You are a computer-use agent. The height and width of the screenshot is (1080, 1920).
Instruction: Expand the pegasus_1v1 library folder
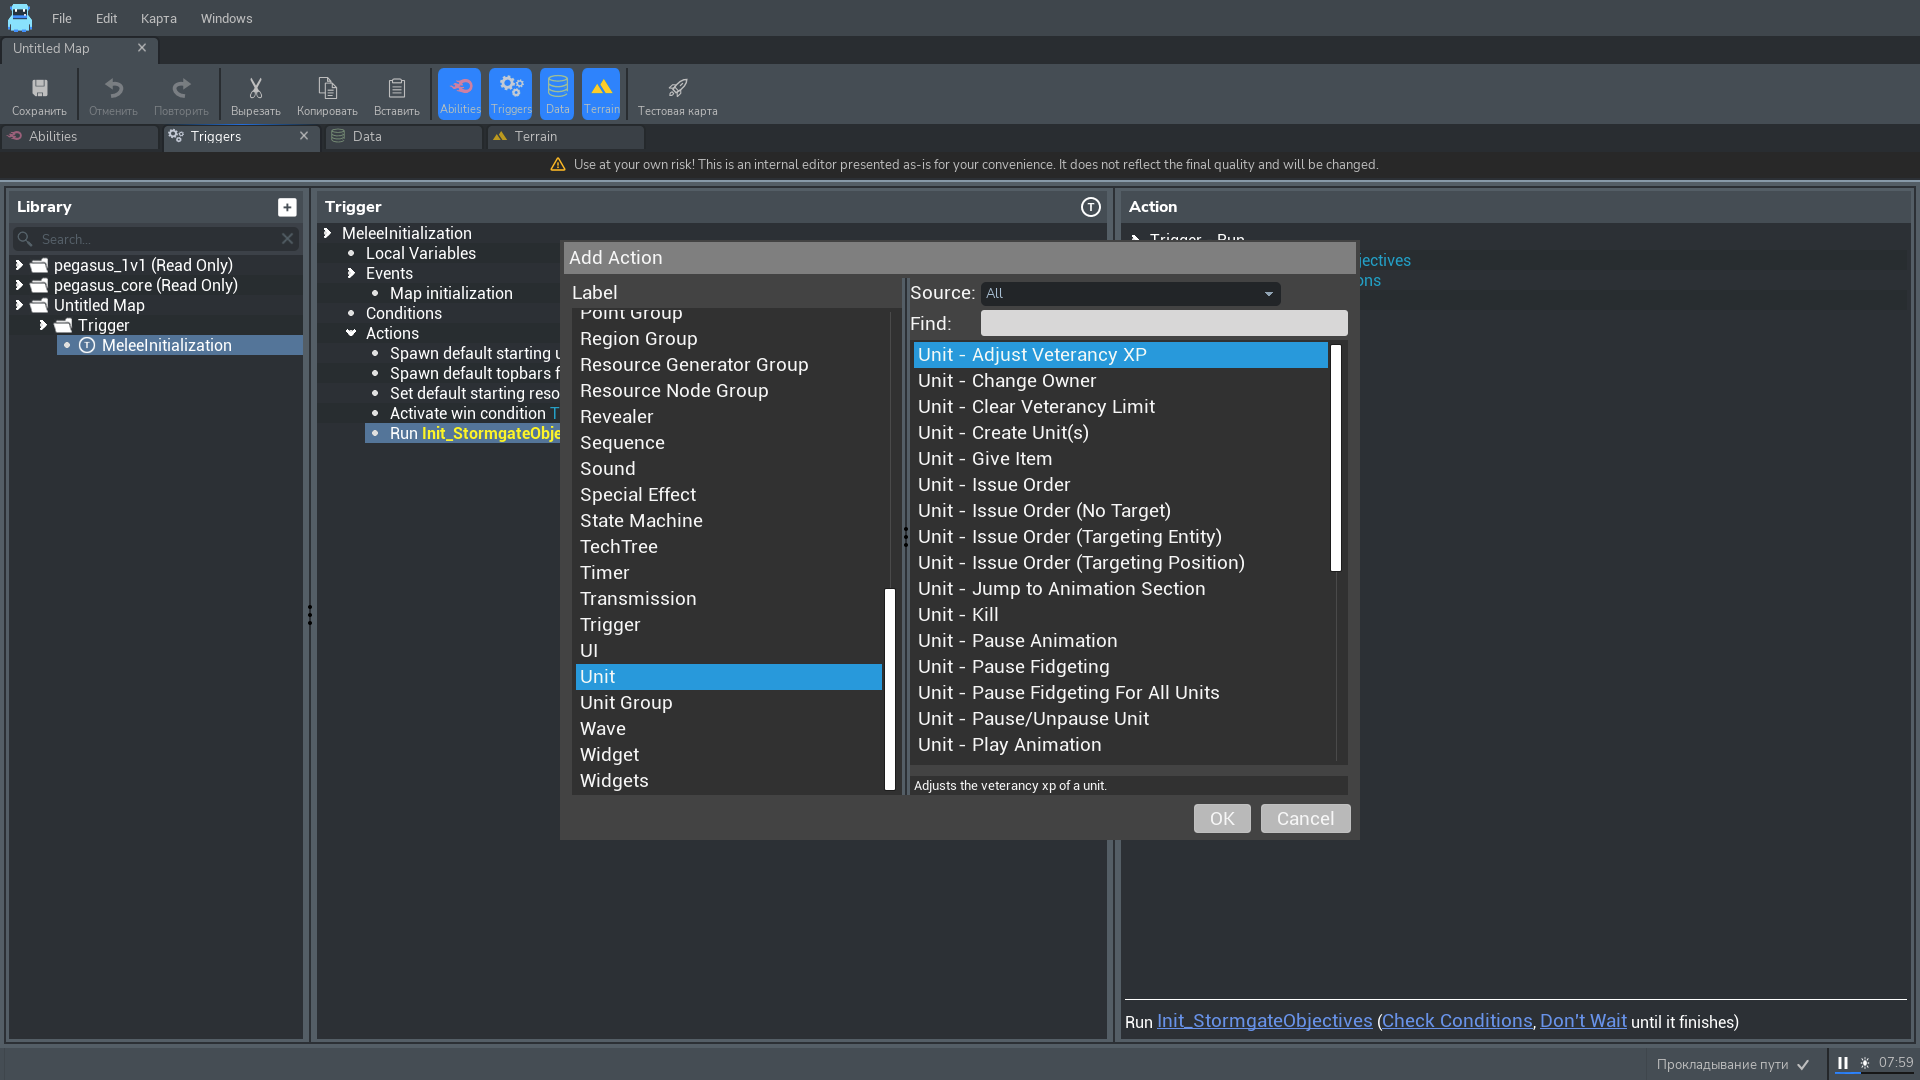click(19, 265)
